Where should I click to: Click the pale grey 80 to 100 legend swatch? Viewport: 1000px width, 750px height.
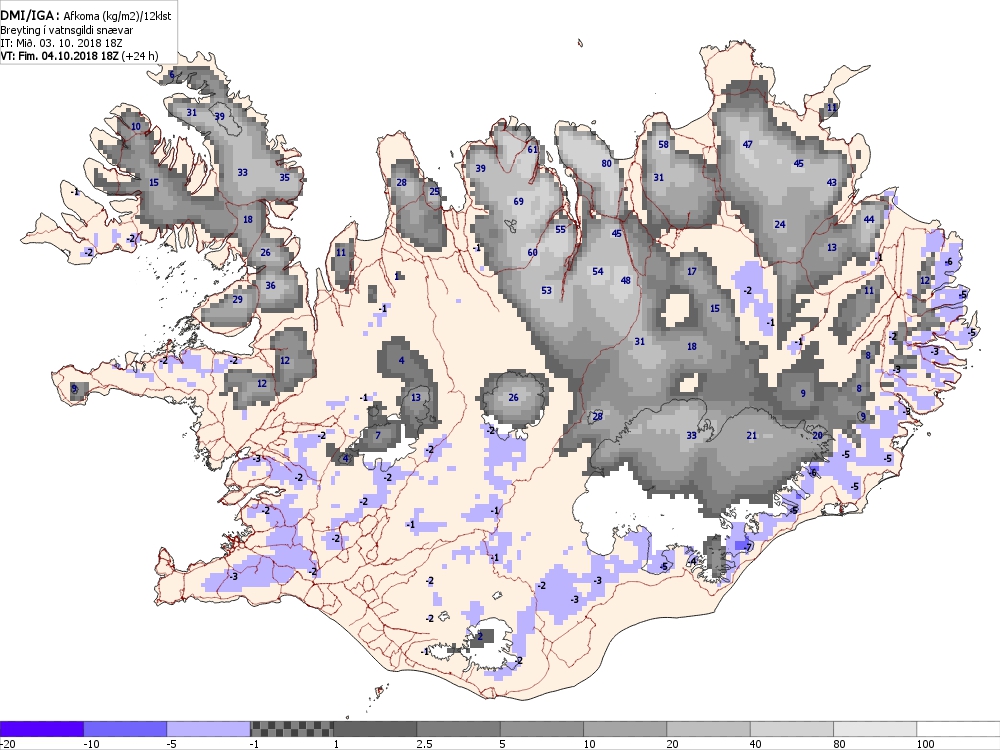pos(875,729)
